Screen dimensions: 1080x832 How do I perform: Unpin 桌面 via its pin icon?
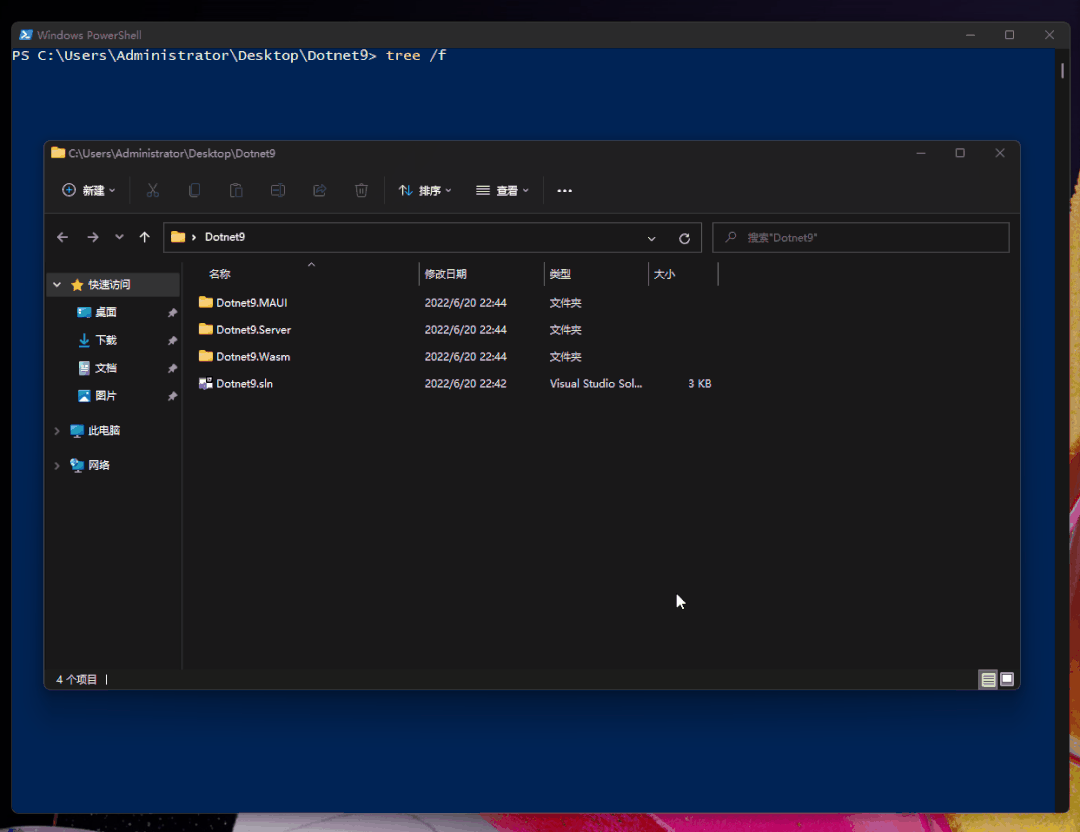(x=172, y=313)
